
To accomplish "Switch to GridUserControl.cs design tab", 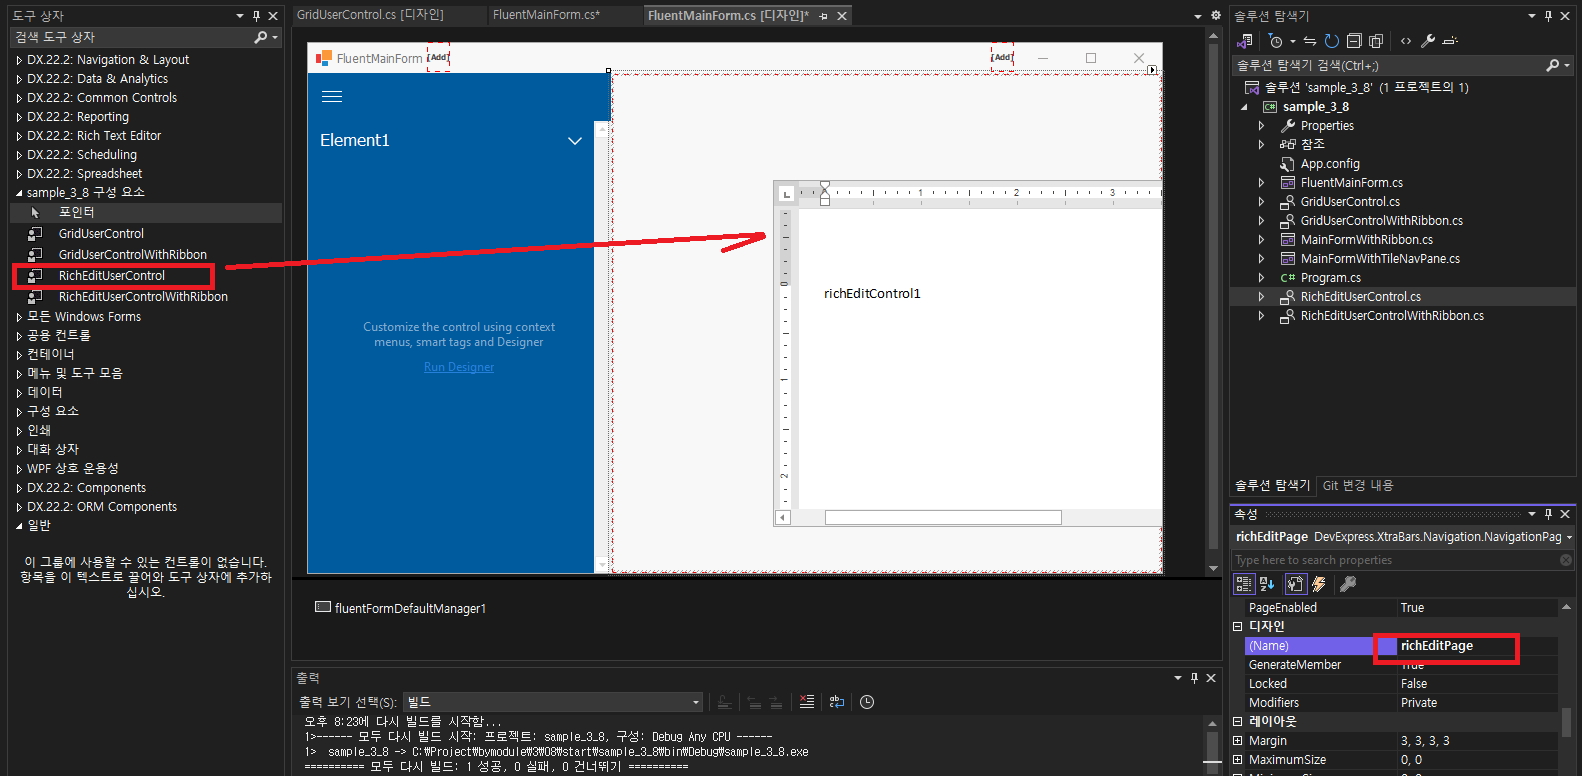I will click(370, 15).
